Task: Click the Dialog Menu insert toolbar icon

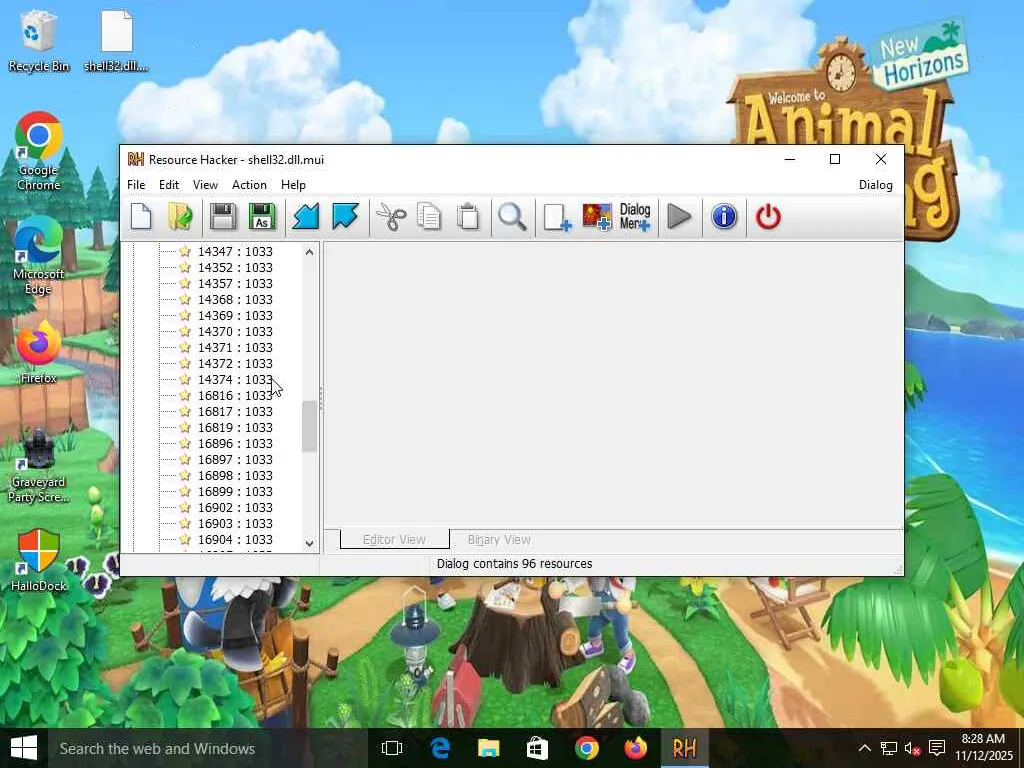Action: 635,217
